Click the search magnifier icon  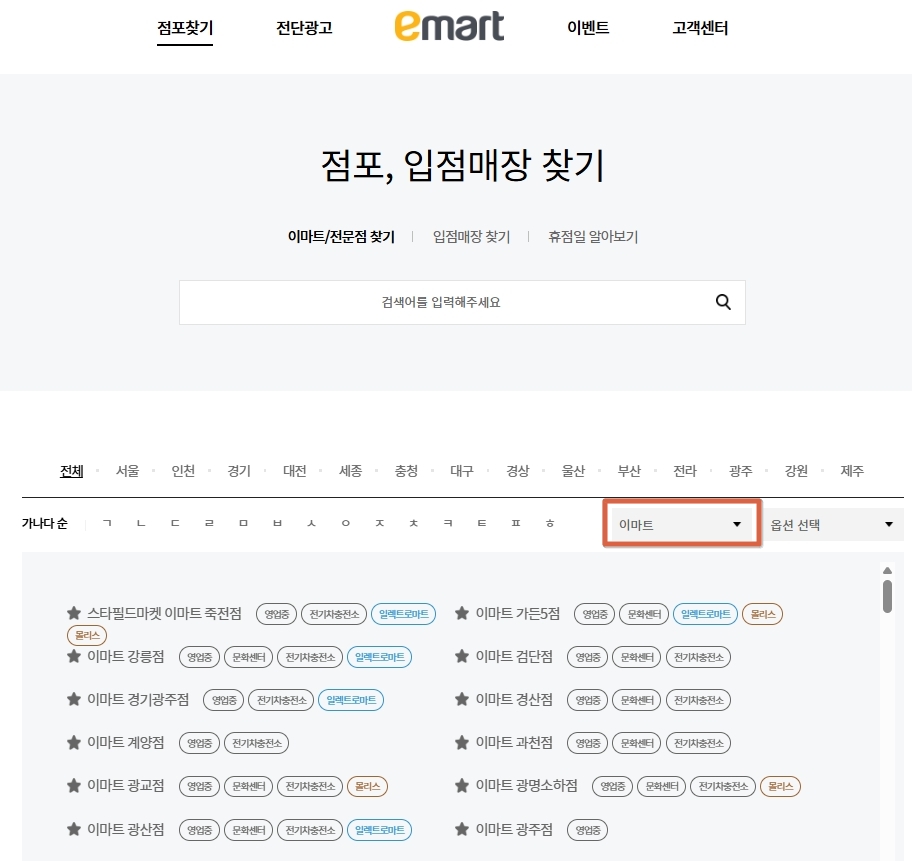[x=723, y=302]
